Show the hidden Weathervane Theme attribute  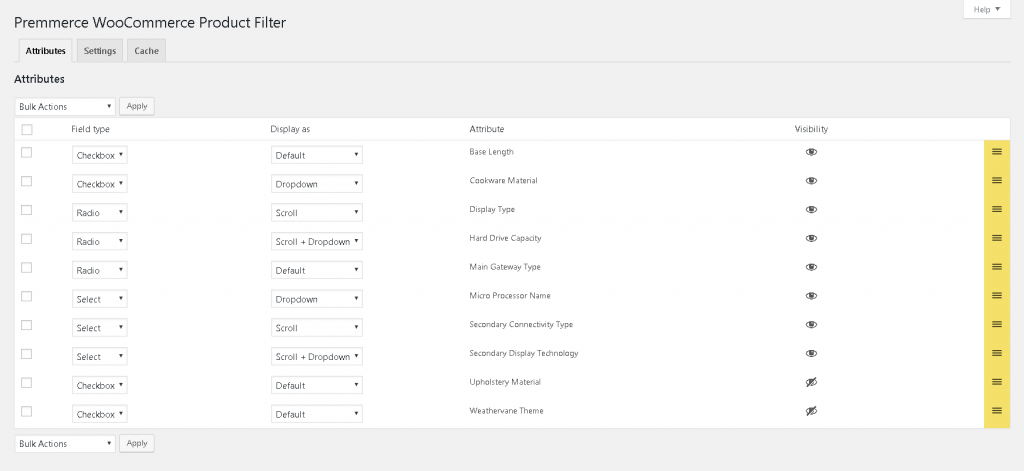811,411
